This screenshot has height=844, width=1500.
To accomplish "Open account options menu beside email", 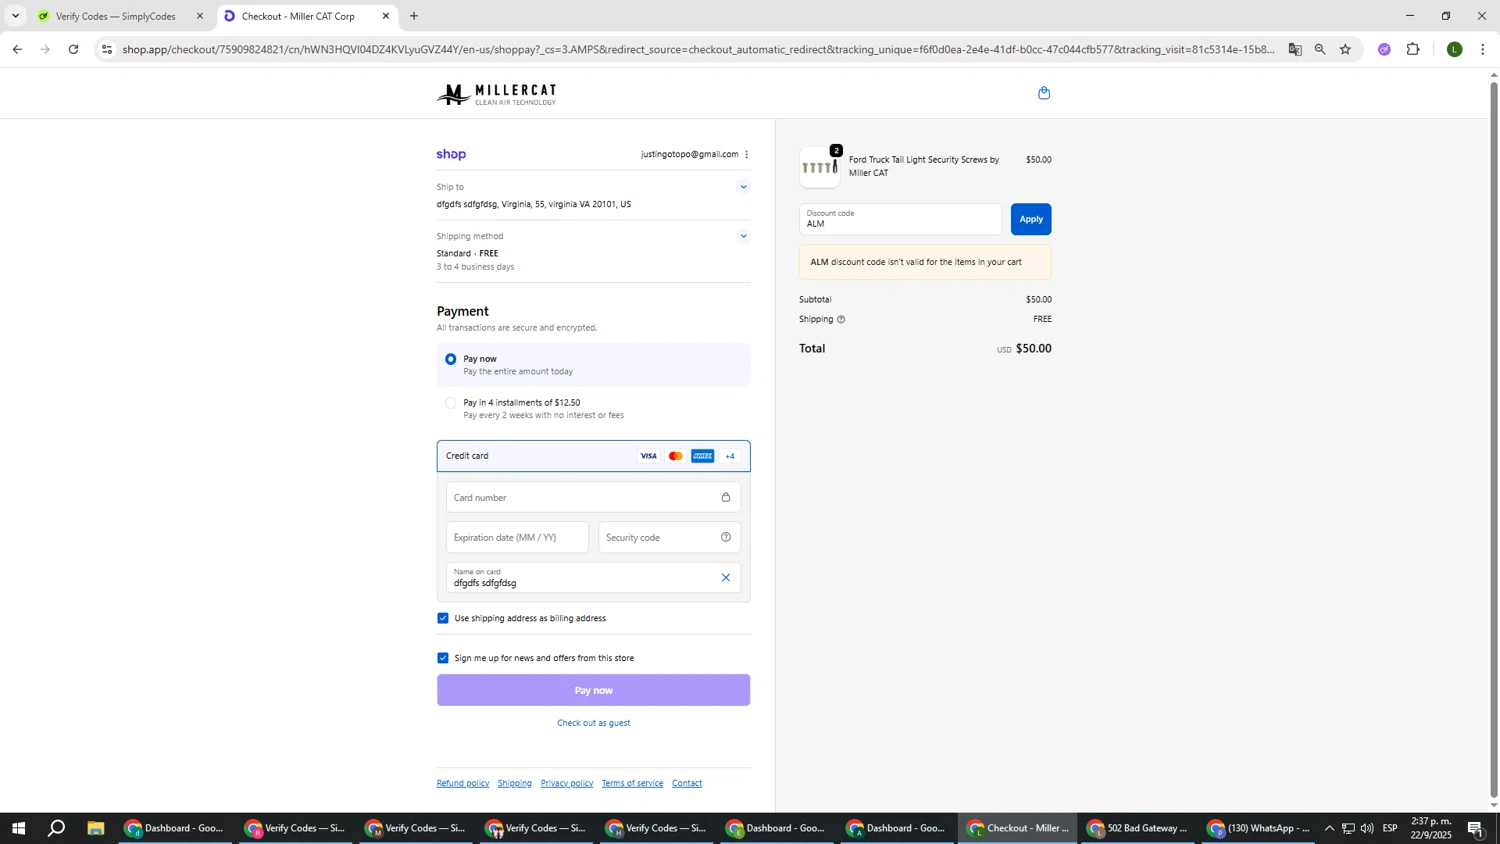I will pyautogui.click(x=746, y=154).
